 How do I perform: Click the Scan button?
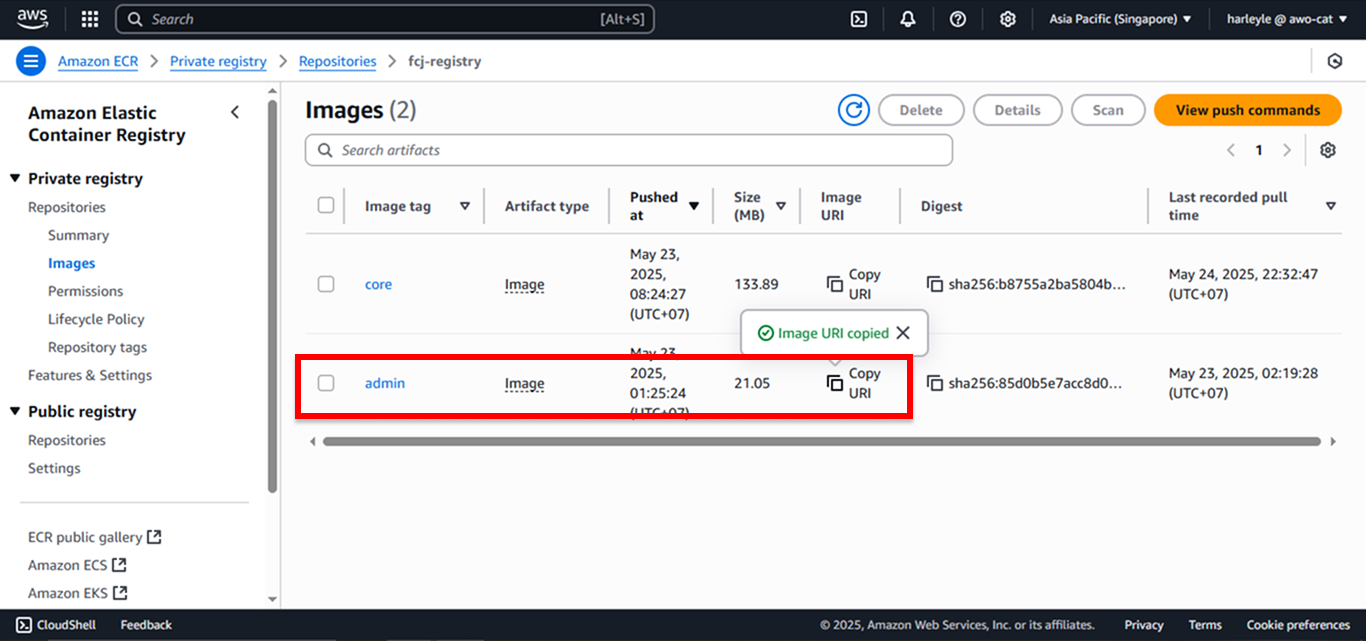[1108, 110]
